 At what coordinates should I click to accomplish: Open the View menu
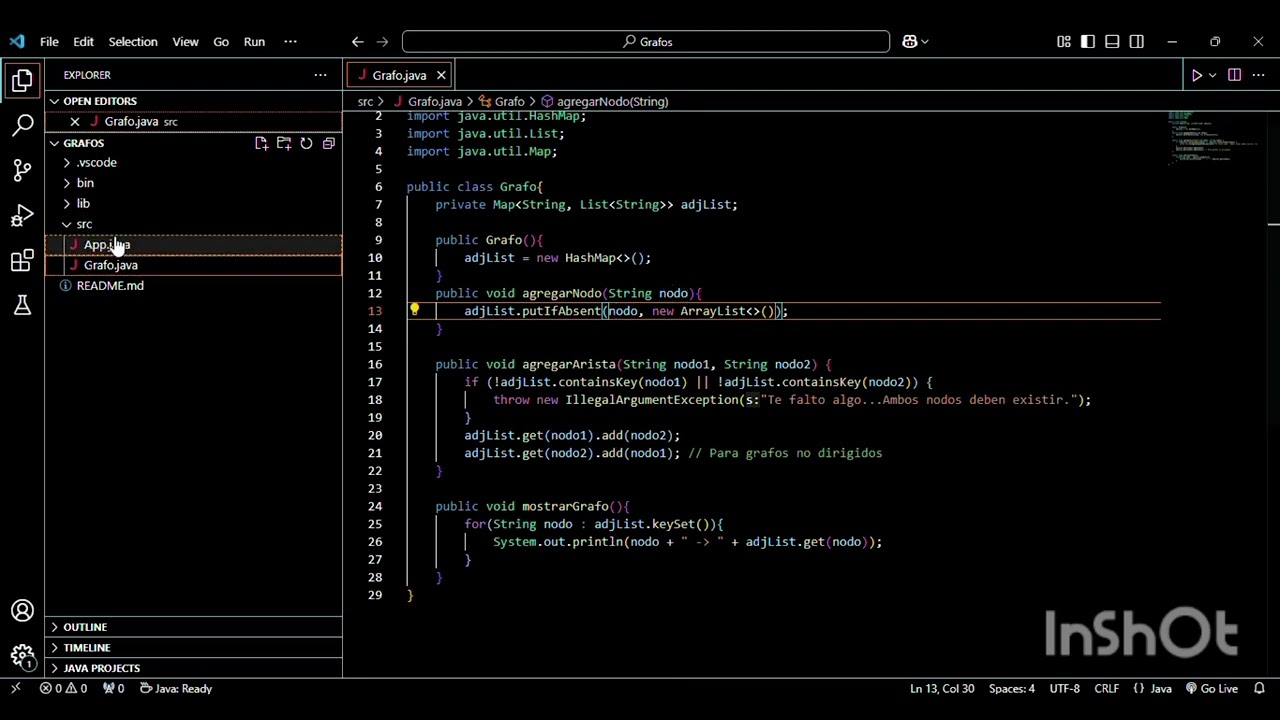185,41
